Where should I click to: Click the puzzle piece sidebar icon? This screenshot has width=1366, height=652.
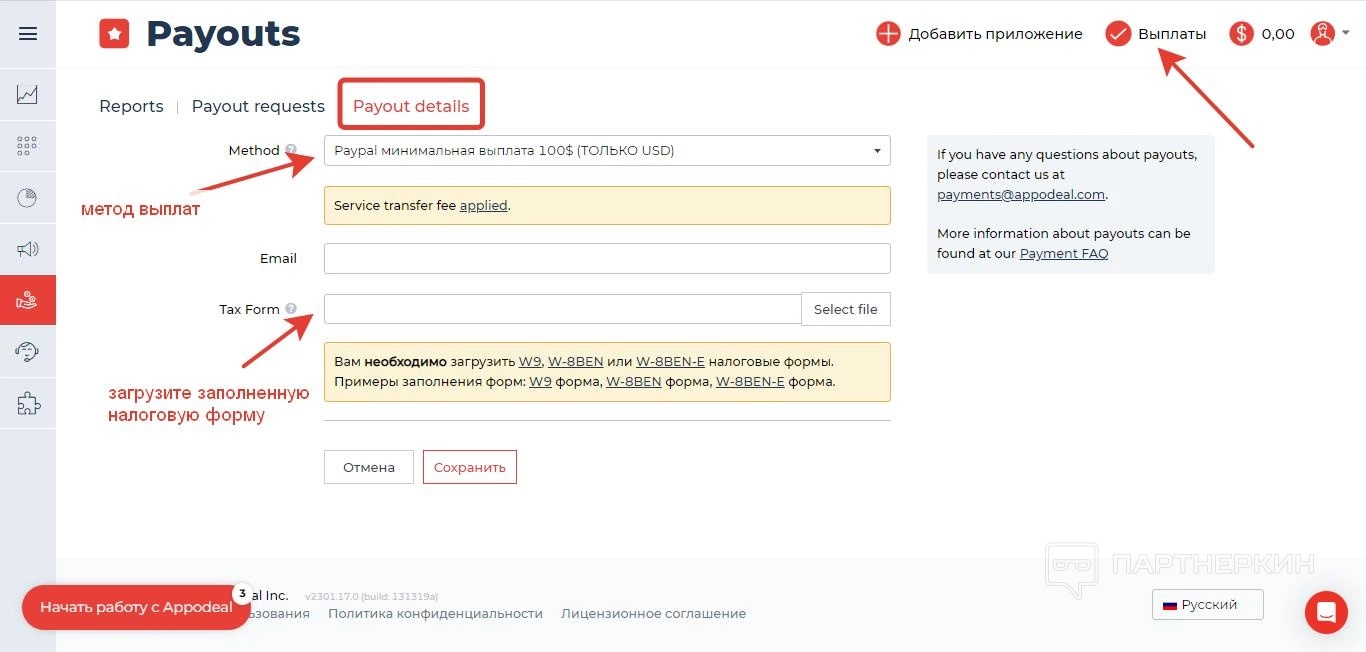[28, 403]
